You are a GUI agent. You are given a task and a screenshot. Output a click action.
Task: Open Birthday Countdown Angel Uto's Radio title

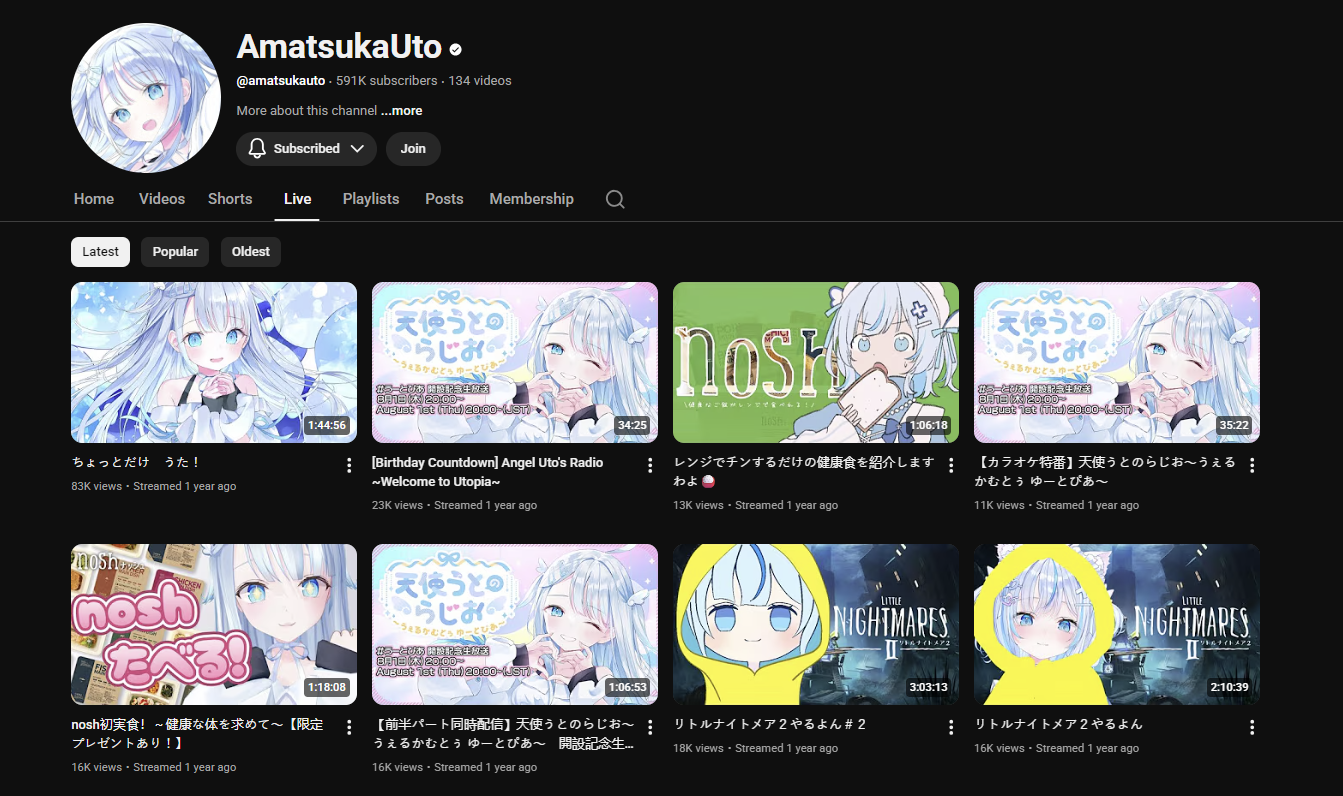pyautogui.click(x=487, y=472)
